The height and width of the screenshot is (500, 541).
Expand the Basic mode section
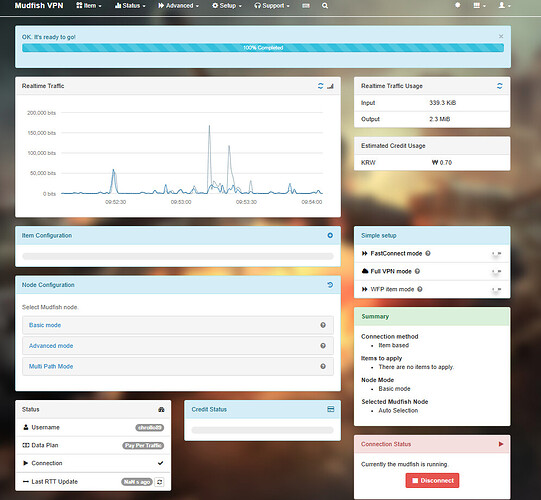pyautogui.click(x=178, y=325)
